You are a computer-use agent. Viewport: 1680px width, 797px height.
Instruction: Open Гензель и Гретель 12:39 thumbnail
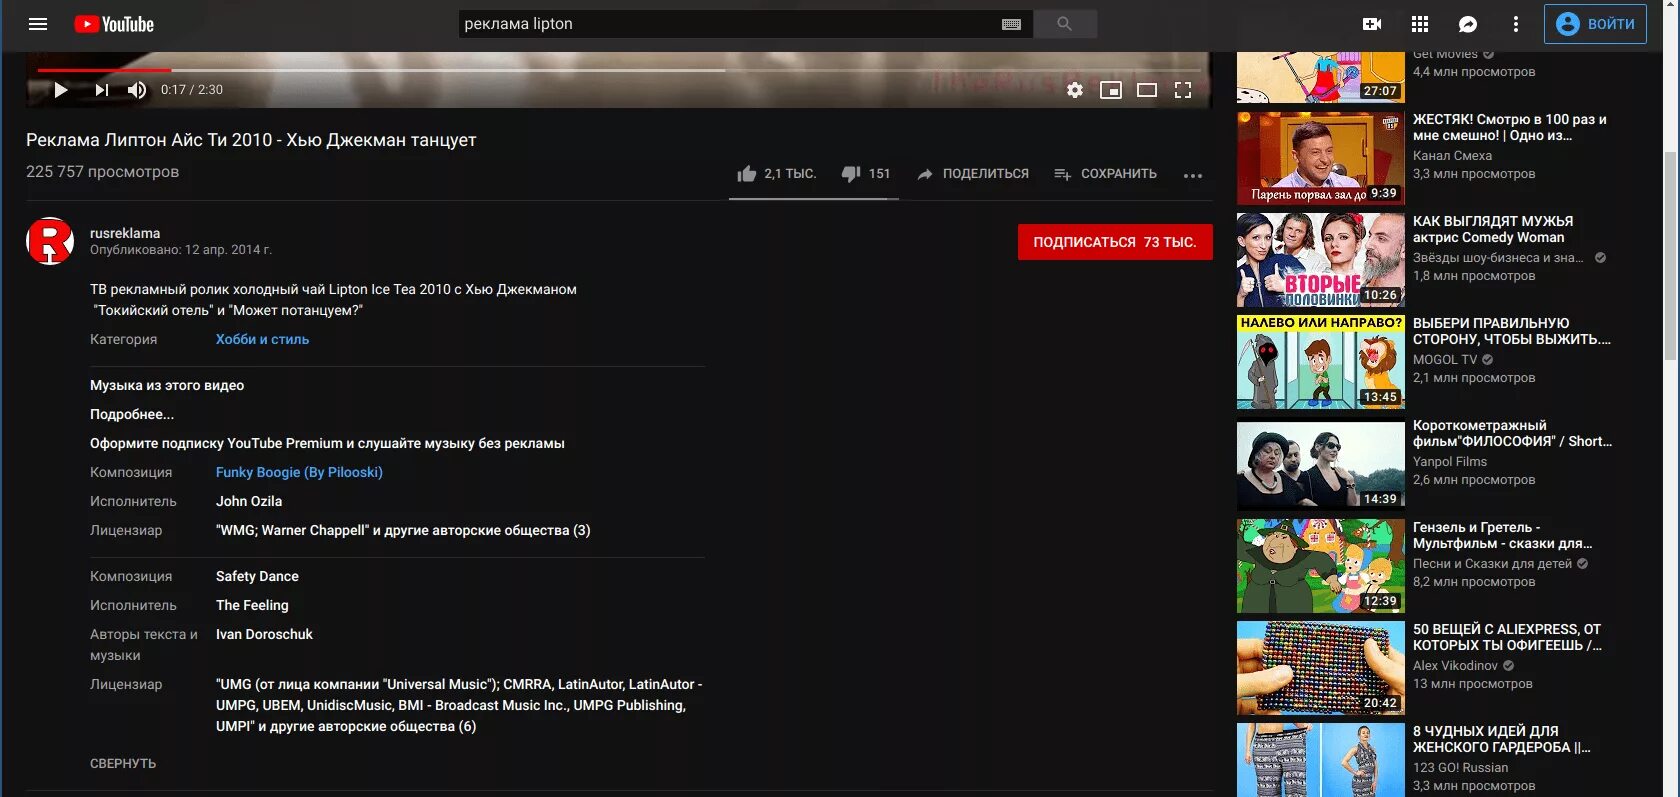(x=1320, y=566)
